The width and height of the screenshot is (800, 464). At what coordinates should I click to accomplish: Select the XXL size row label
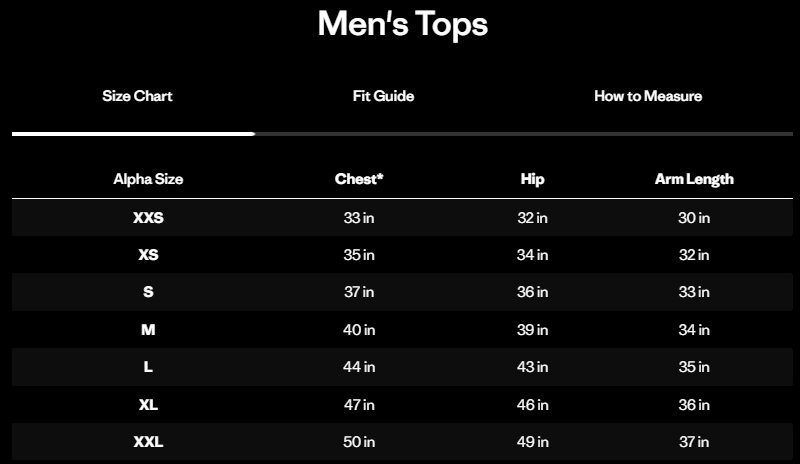148,441
